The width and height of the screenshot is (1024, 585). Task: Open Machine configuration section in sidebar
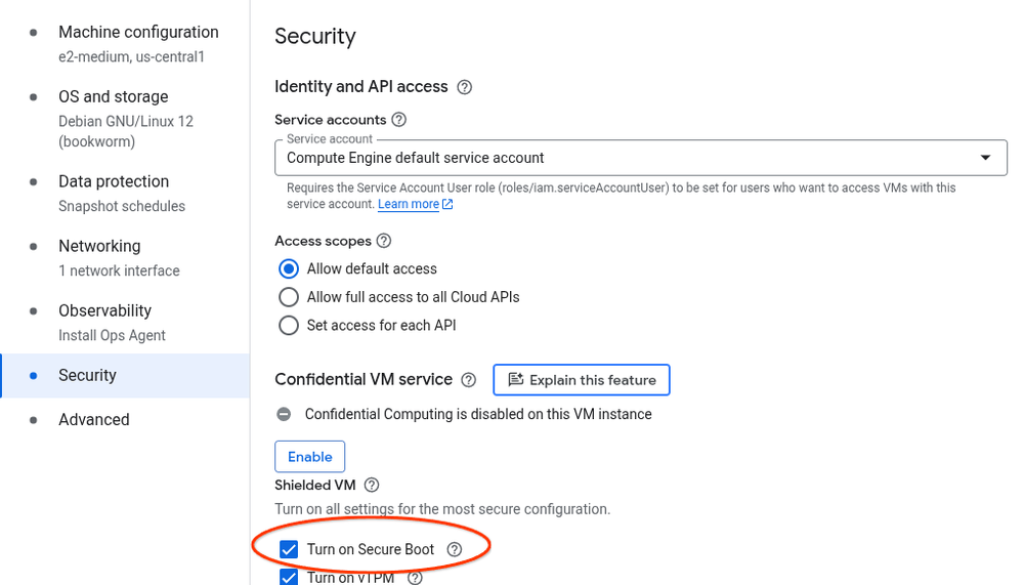138,33
